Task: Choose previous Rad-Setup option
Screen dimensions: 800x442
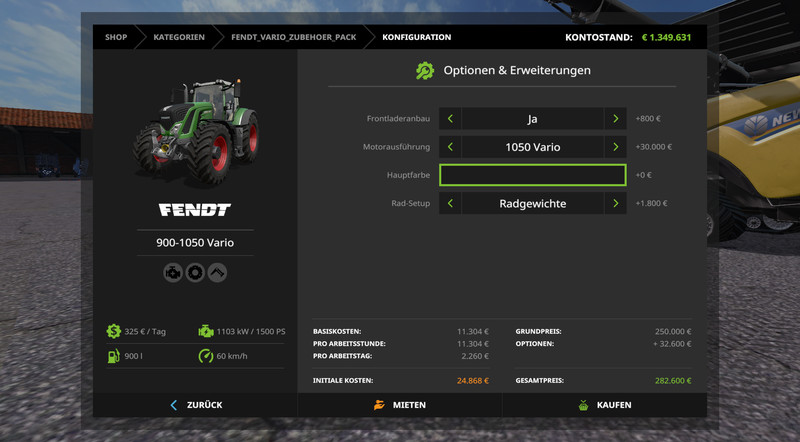Action: pyautogui.click(x=451, y=204)
